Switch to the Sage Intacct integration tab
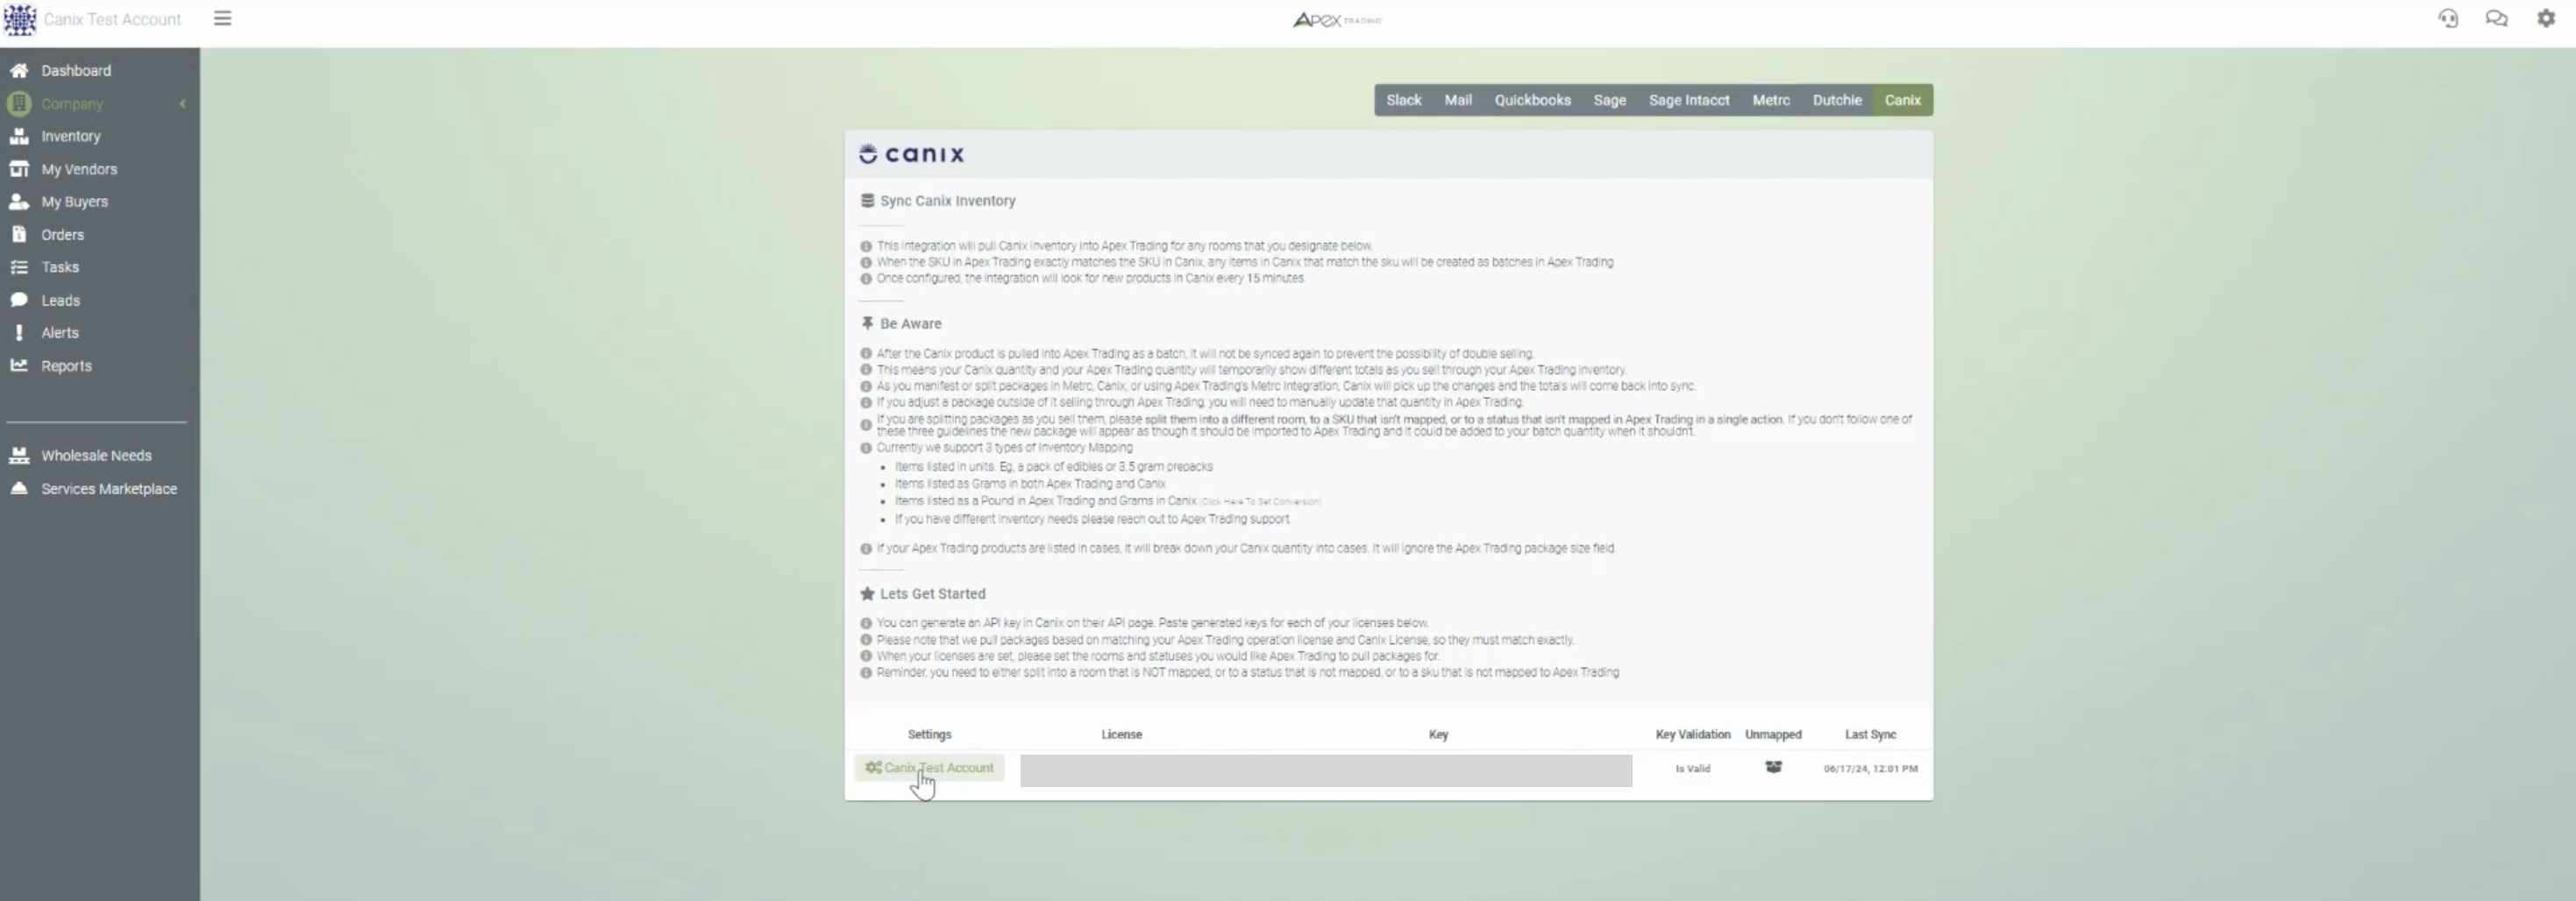The width and height of the screenshot is (2576, 901). coord(1688,100)
